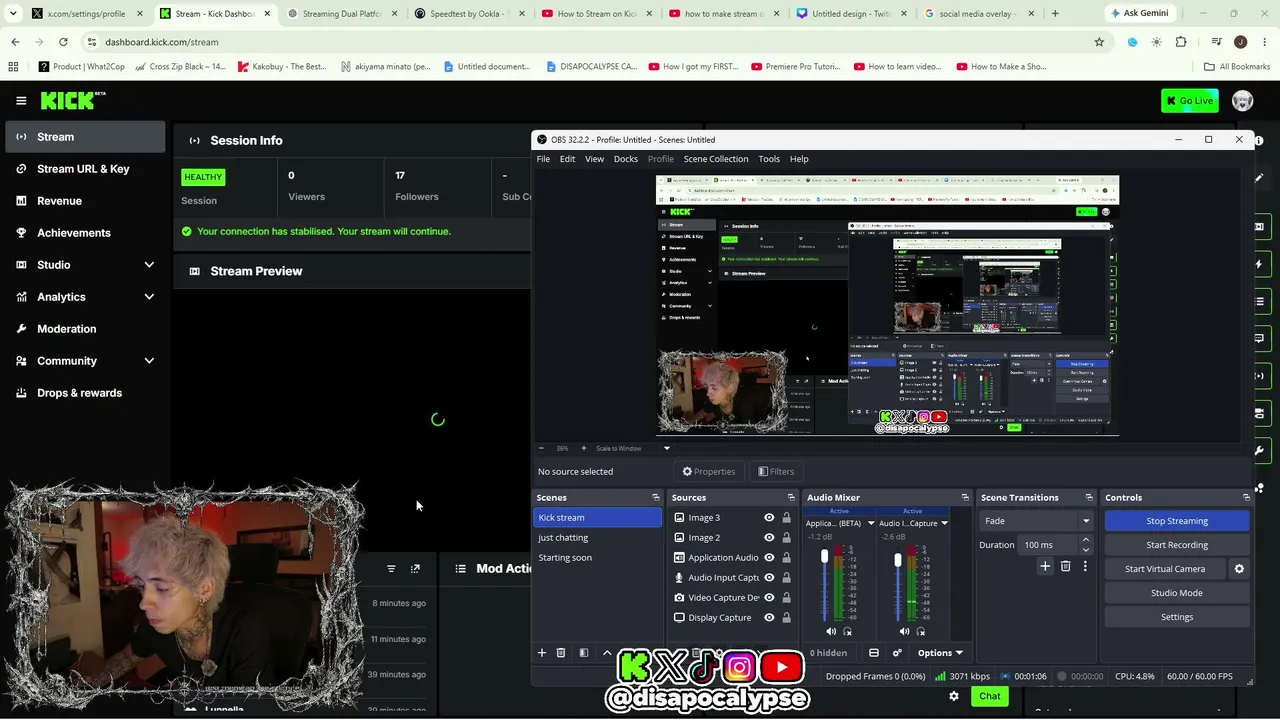Click the Start Recording button
The height and width of the screenshot is (720, 1280).
tap(1177, 545)
